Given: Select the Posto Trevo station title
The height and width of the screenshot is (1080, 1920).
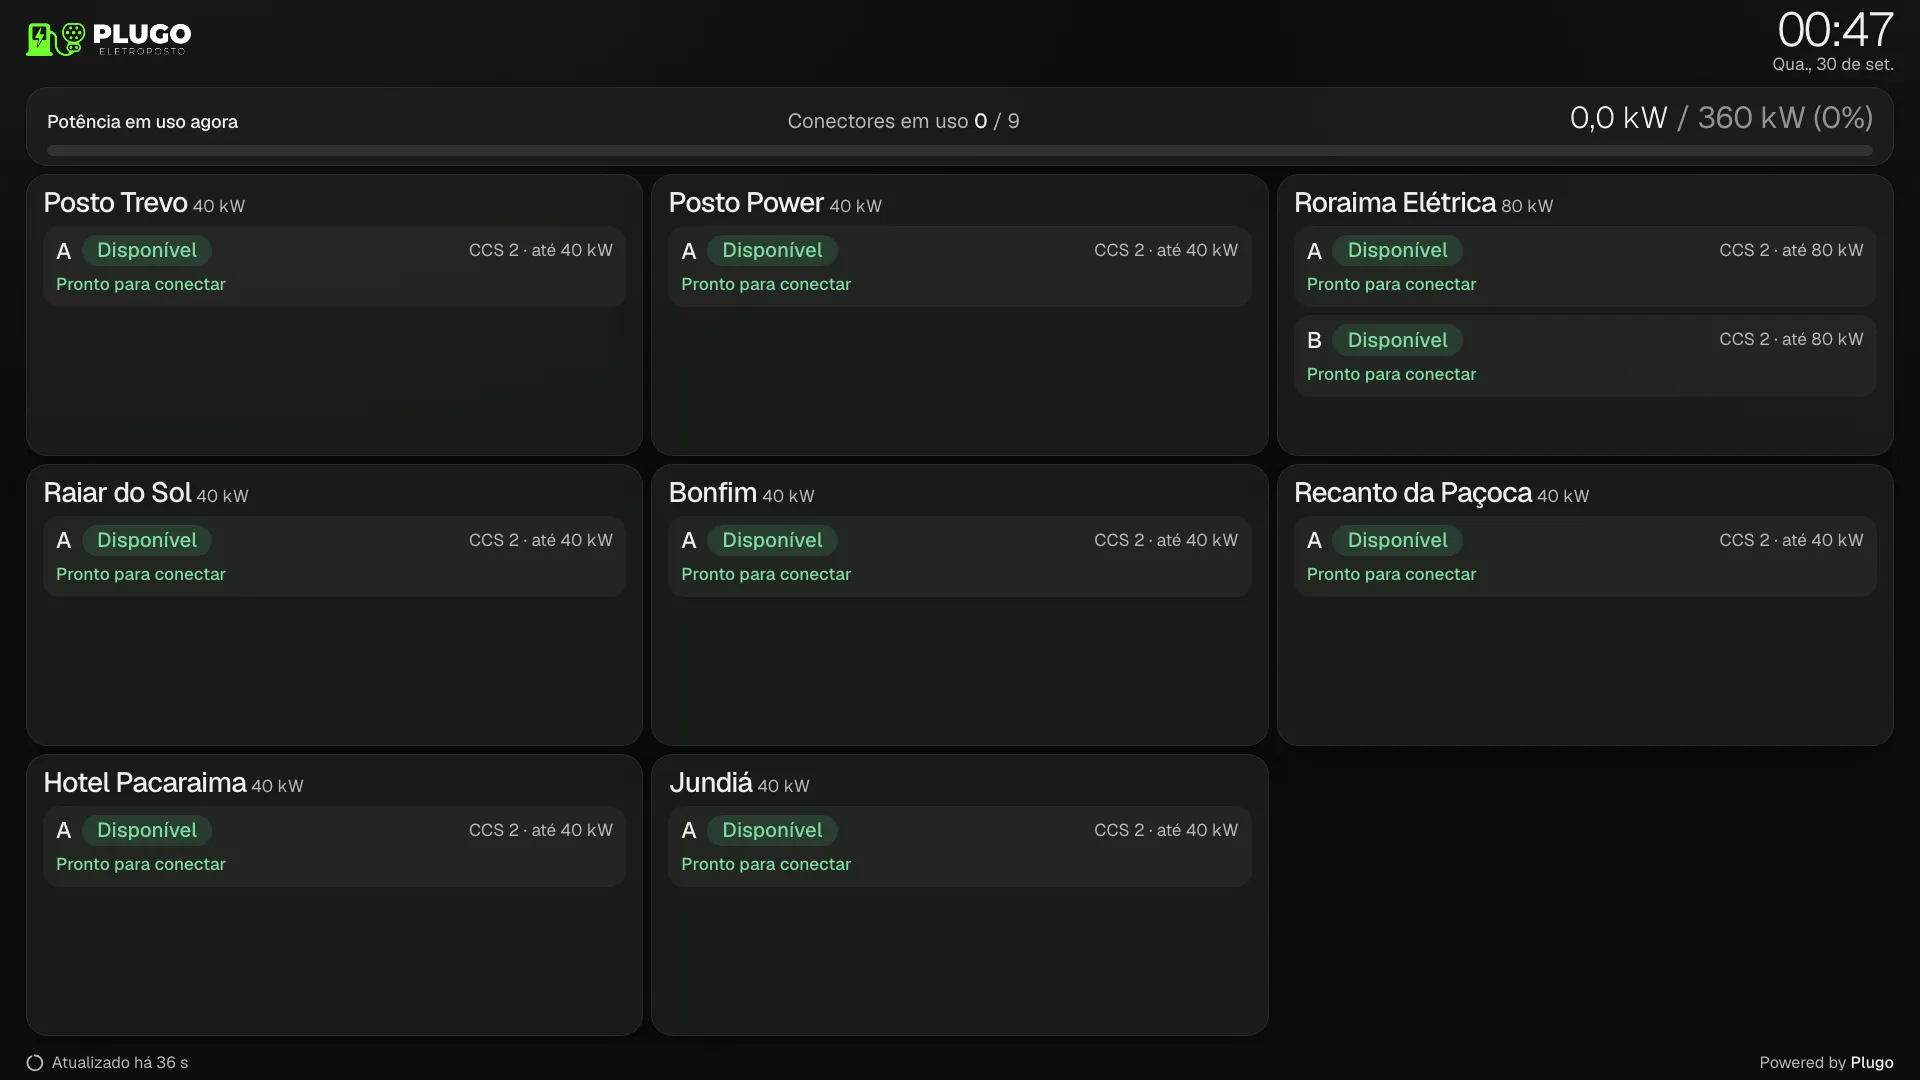Looking at the screenshot, I should coord(115,203).
